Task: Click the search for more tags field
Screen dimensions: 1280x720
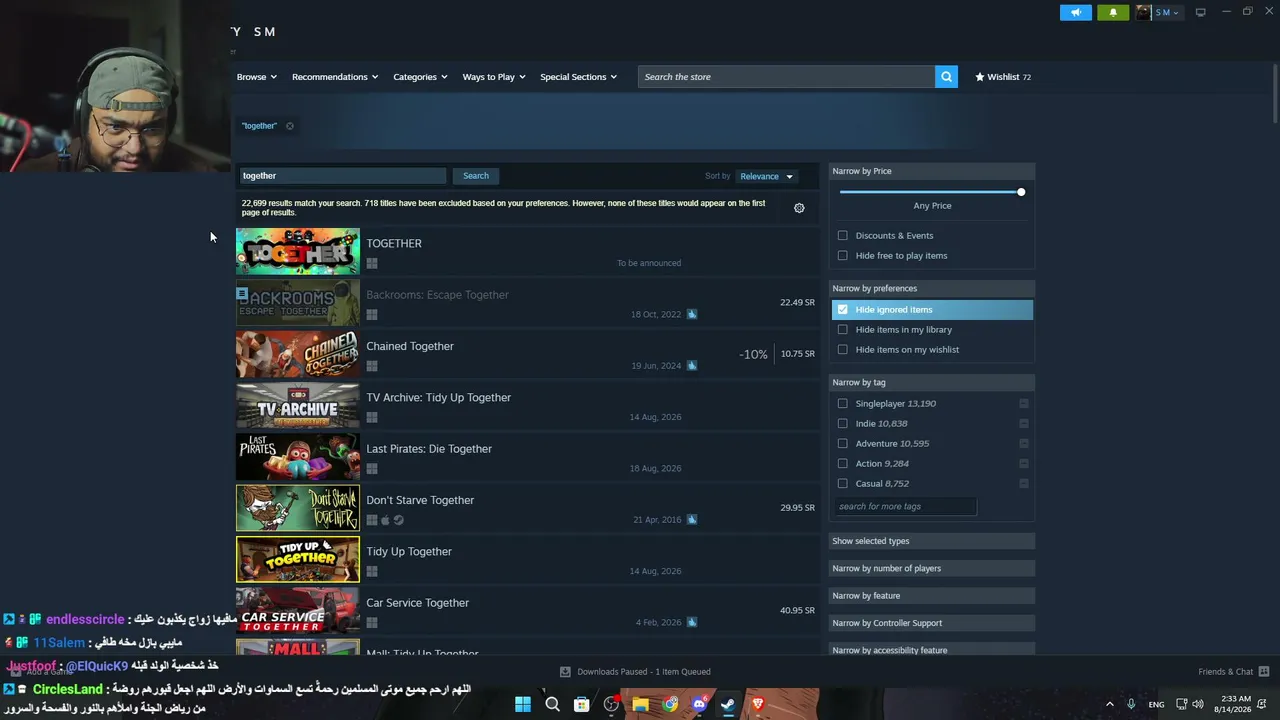Action: coord(905,507)
